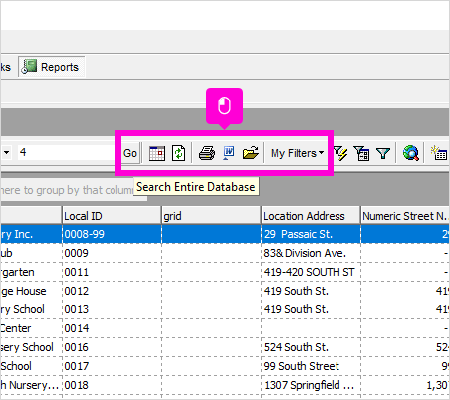
Task: Expand the dropdown arrow beside search field
Action: (6, 153)
